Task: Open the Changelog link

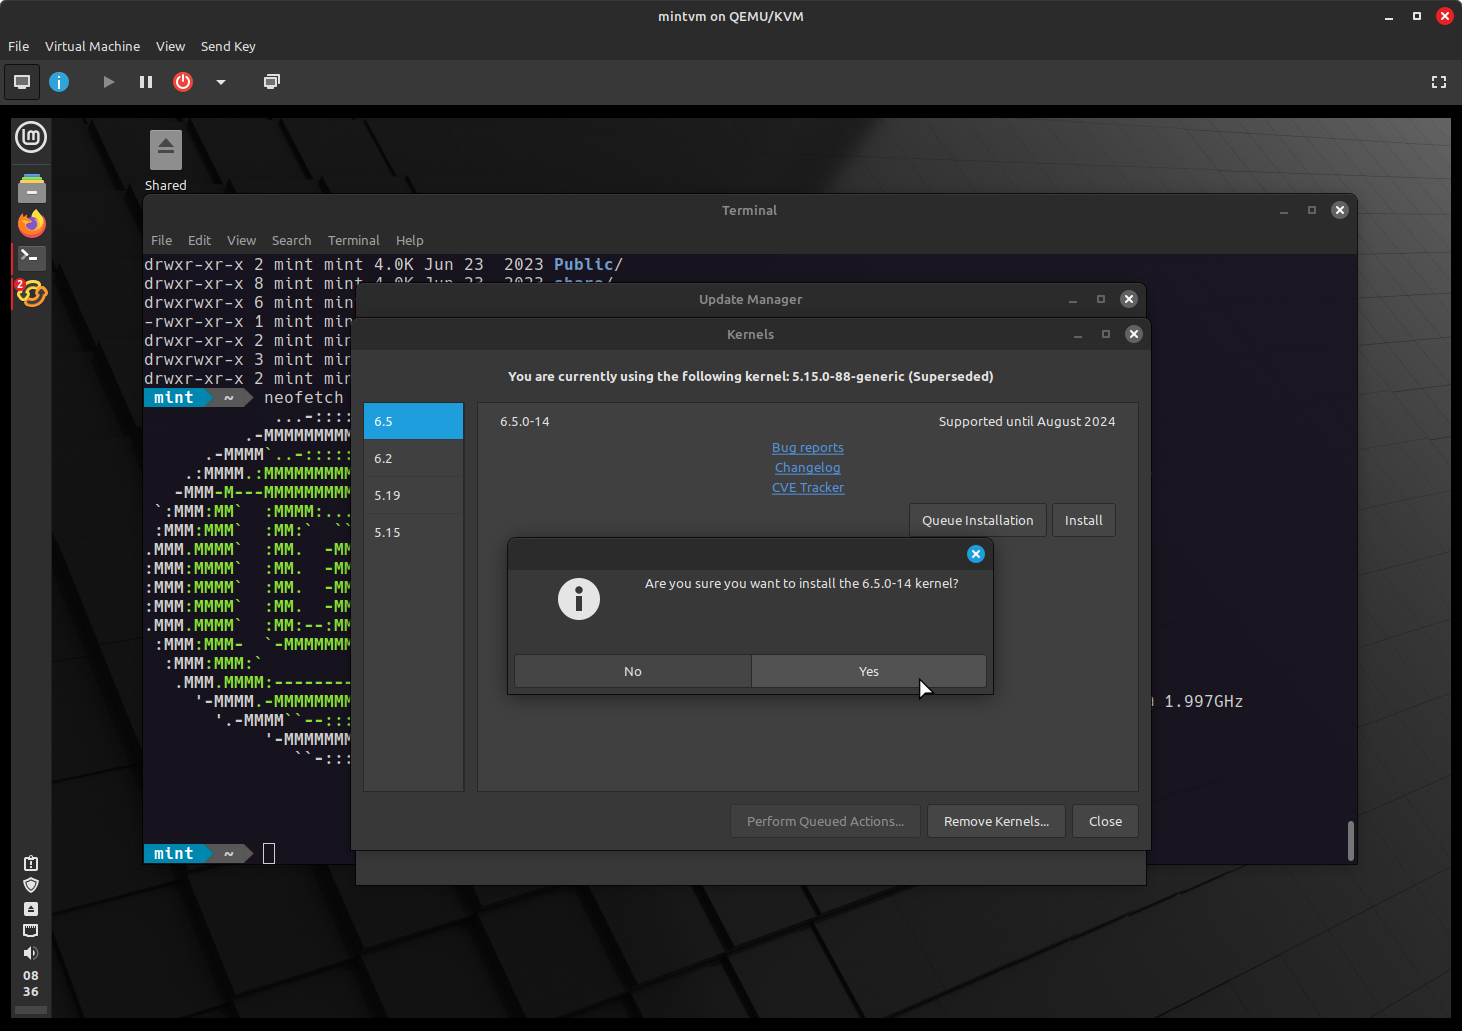Action: click(x=807, y=468)
